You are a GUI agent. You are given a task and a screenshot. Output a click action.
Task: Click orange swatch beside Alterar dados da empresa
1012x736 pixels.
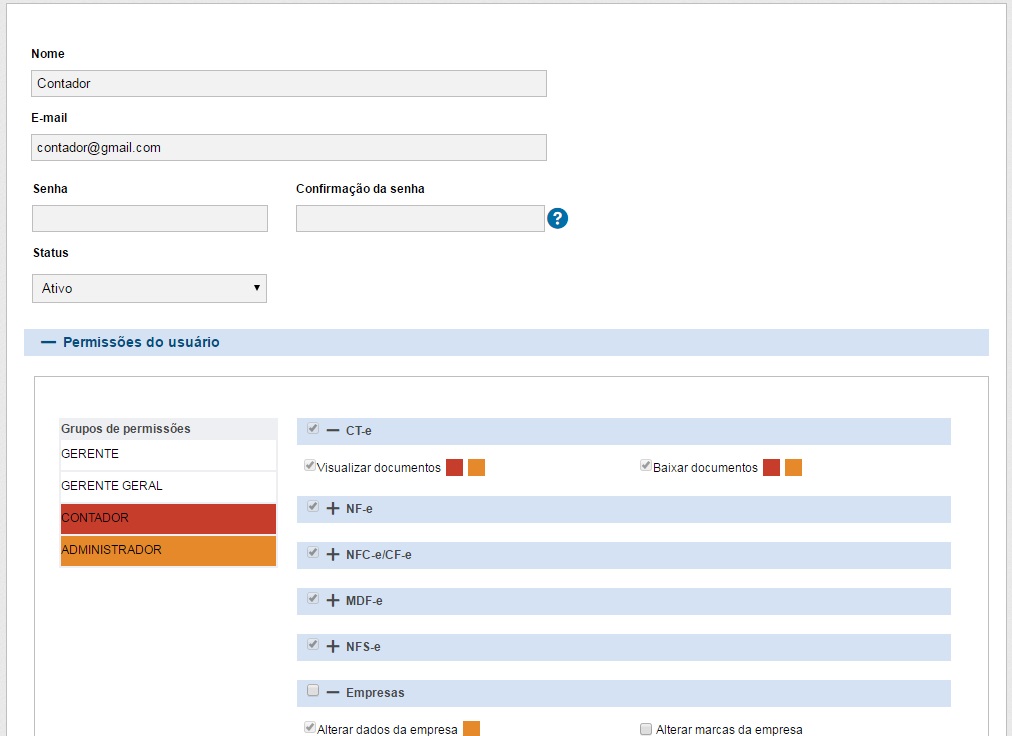471,729
